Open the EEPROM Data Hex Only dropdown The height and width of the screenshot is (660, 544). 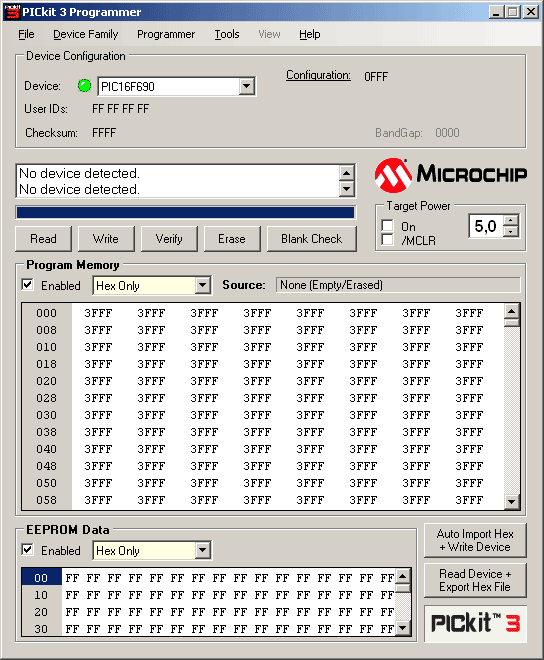pyautogui.click(x=203, y=550)
